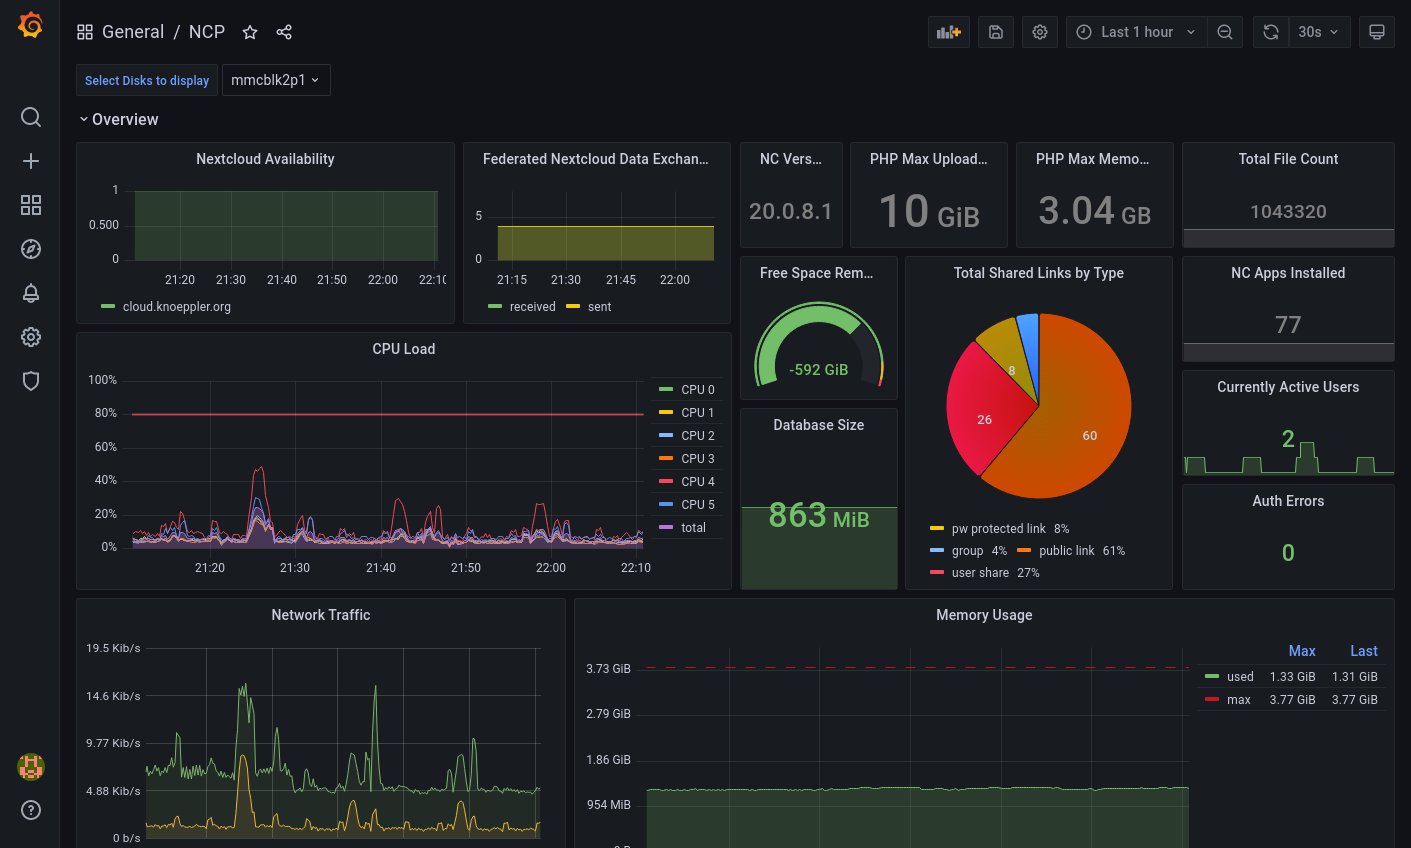Open the Network Traffic panel title menu
Screen dimensions: 1411x848
(321, 615)
